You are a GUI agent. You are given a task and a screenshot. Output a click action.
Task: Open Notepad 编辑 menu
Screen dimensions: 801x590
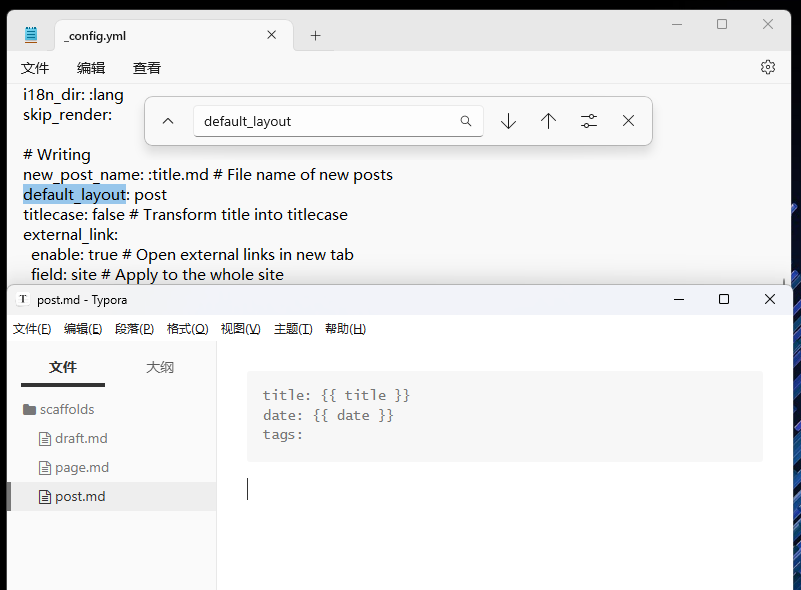pos(91,68)
